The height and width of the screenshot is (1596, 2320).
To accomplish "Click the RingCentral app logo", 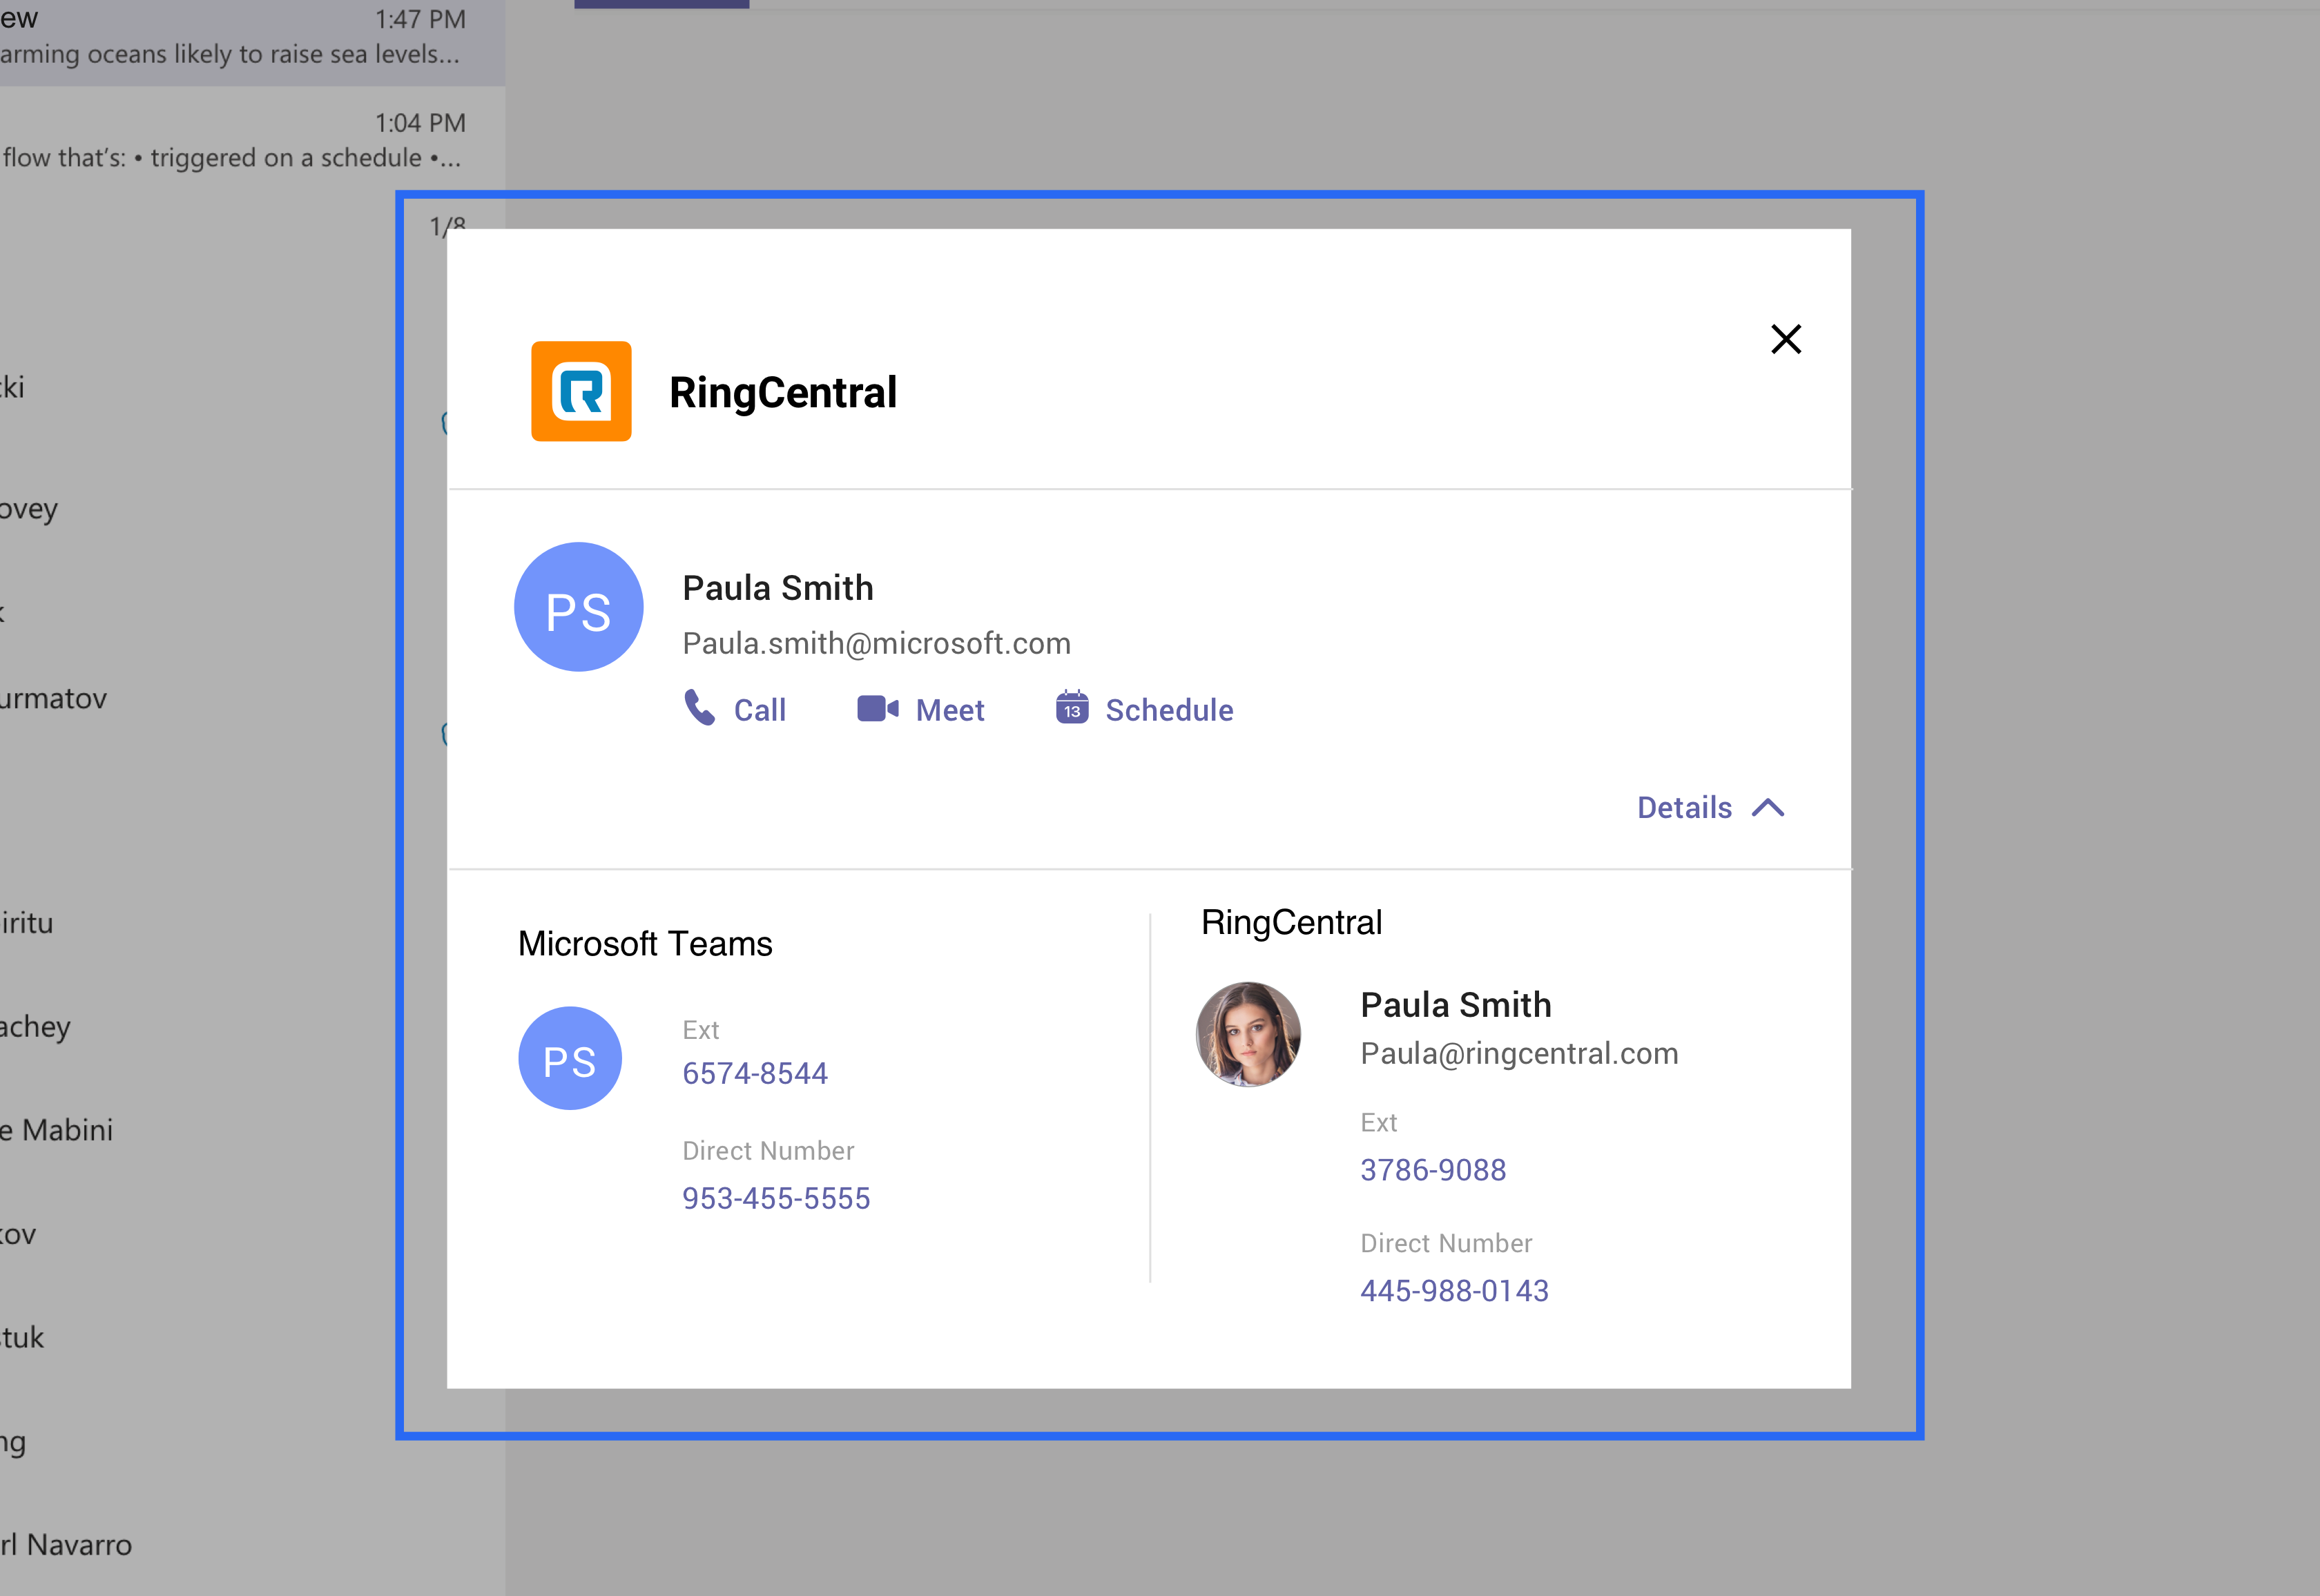I will coord(581,391).
